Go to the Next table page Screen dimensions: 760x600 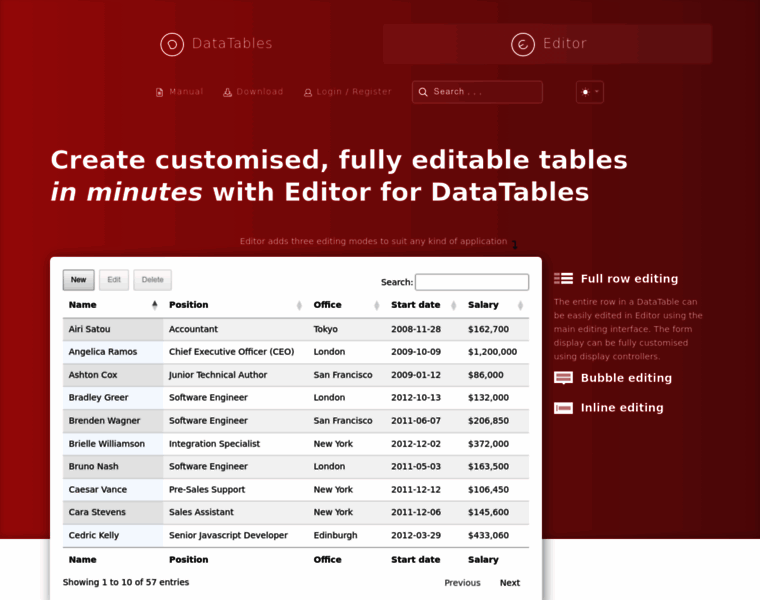pos(510,583)
